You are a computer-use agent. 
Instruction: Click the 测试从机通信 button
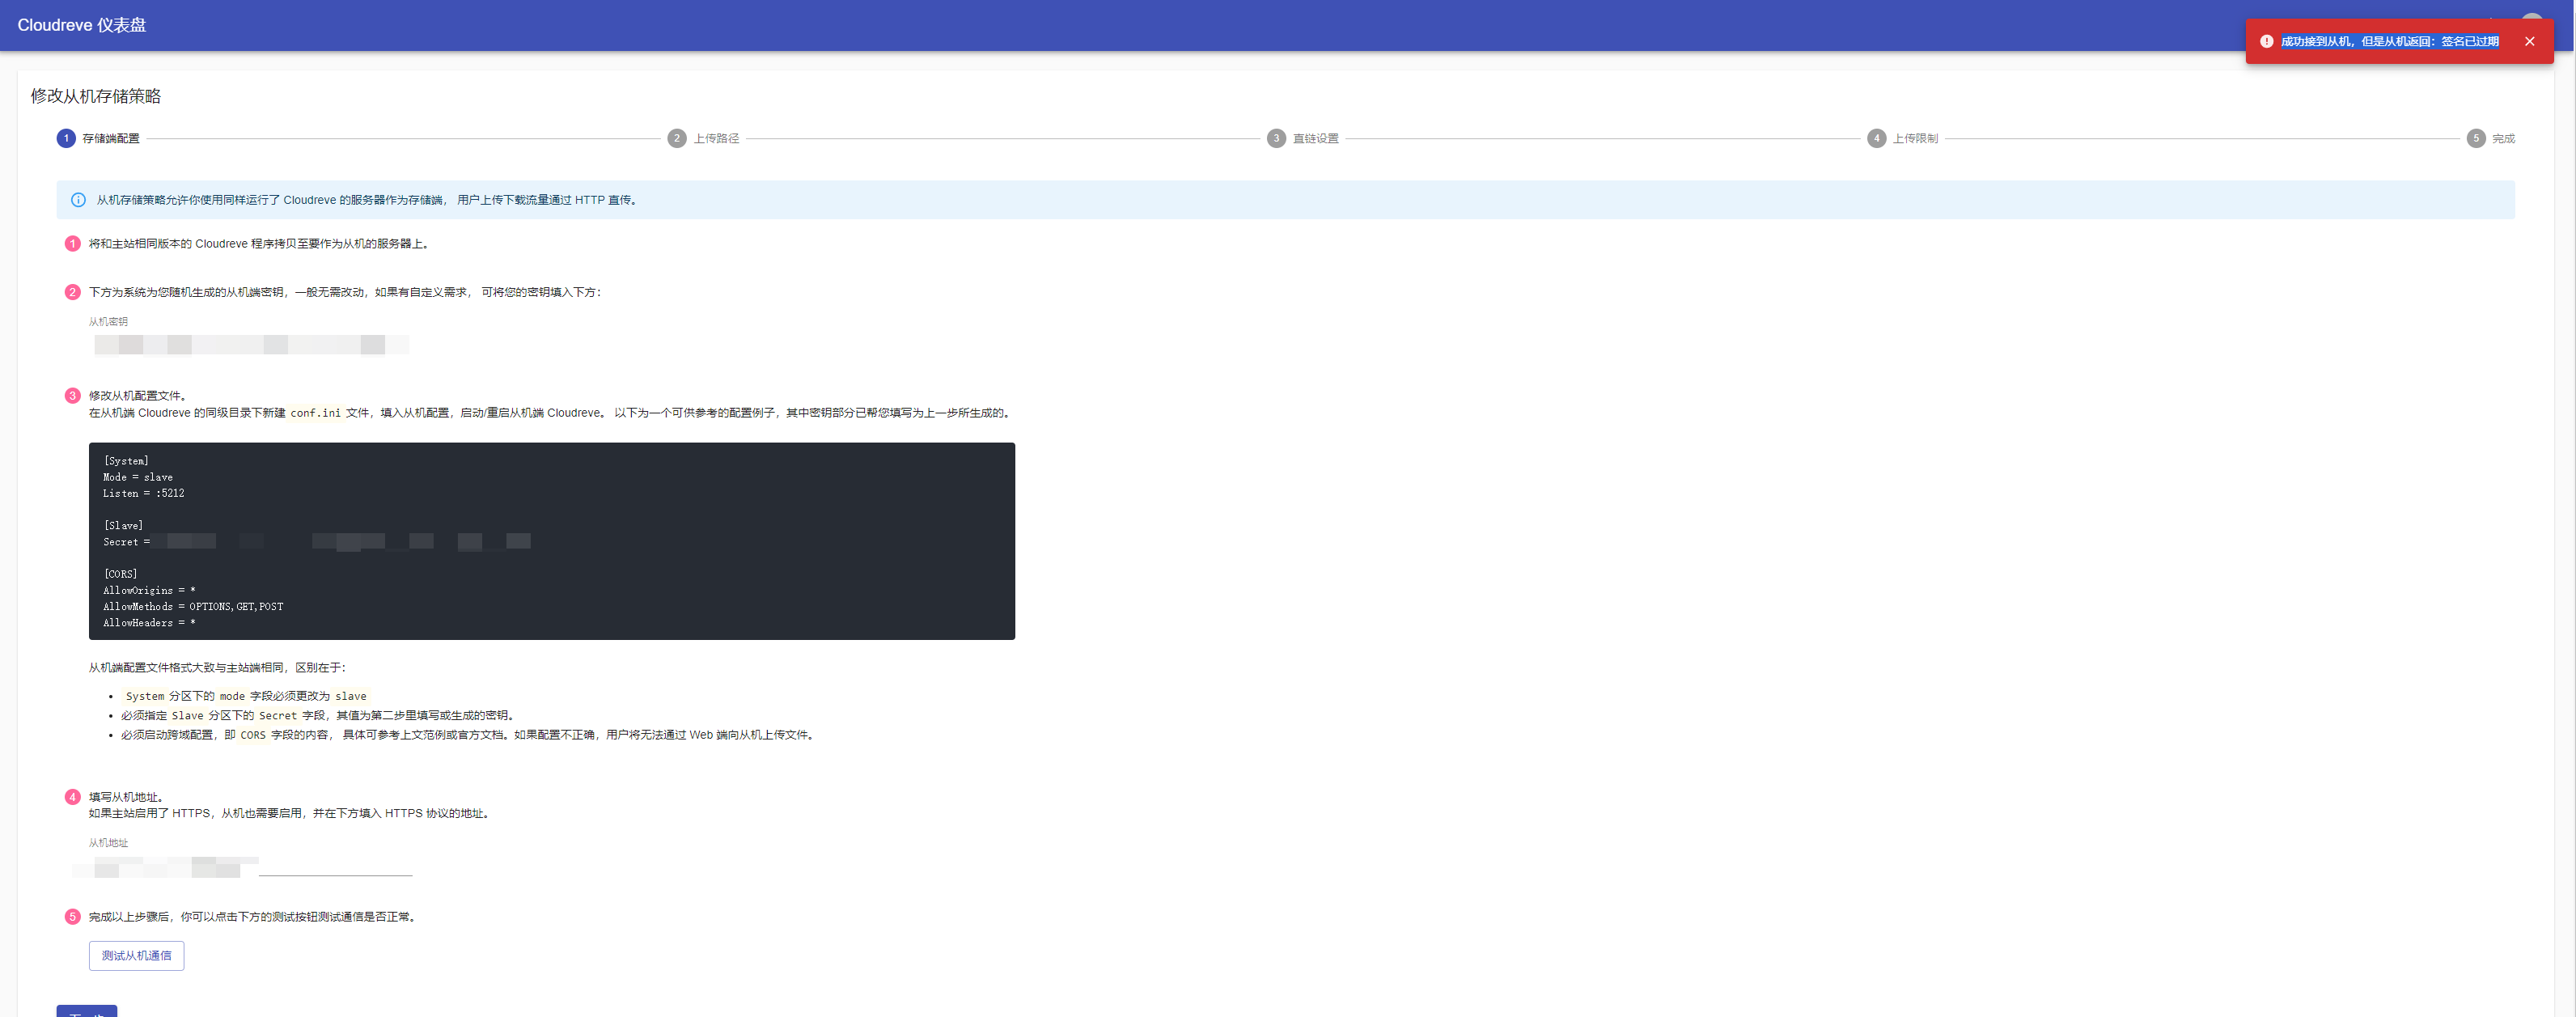[x=136, y=956]
